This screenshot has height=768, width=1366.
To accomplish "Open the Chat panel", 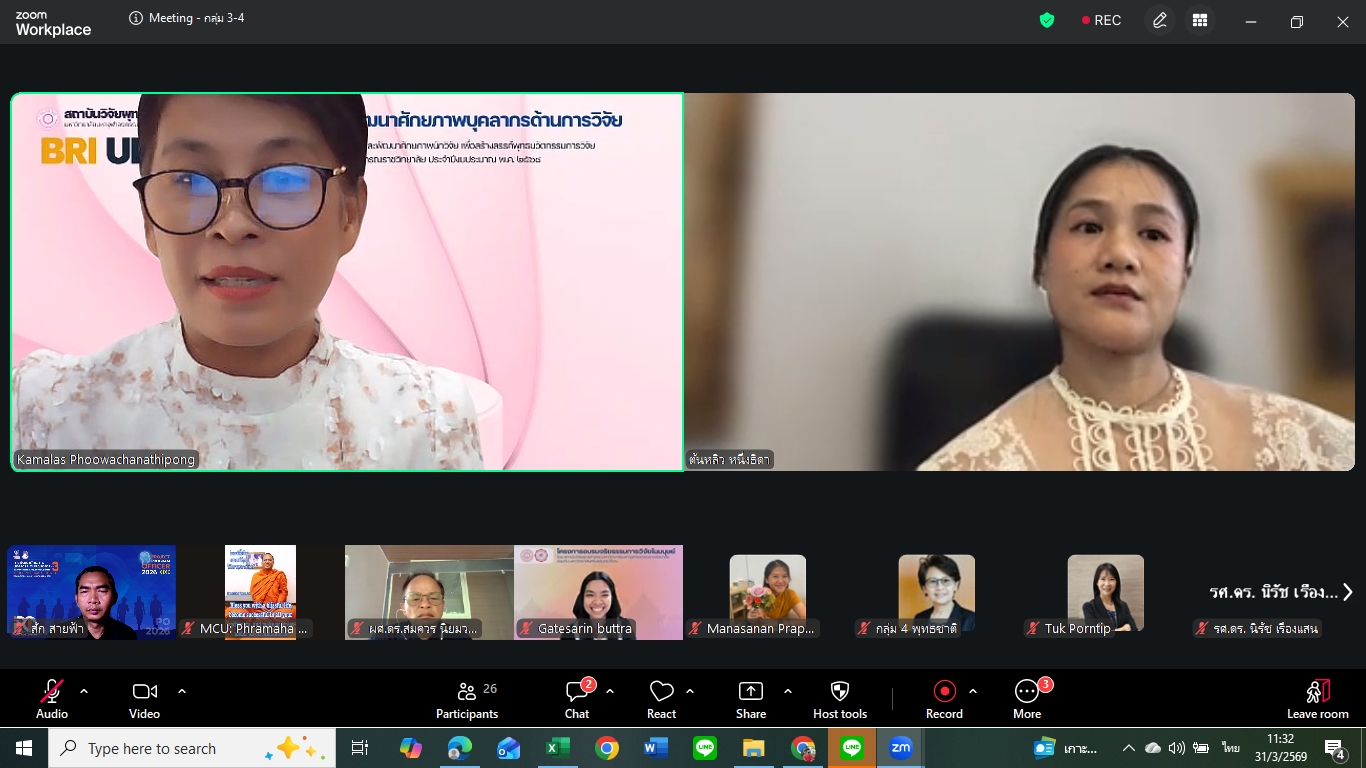I will (x=577, y=699).
